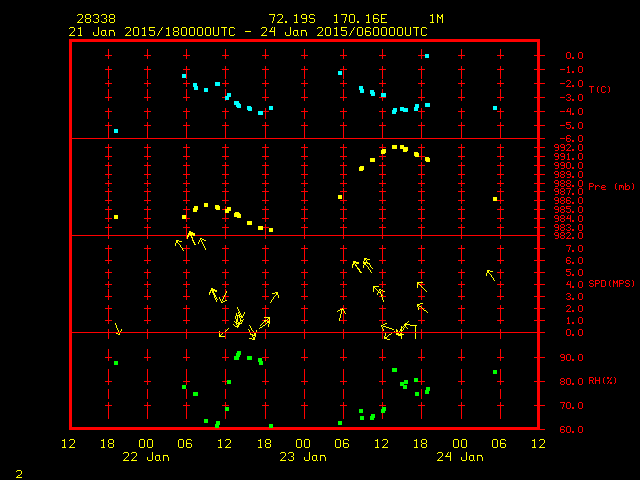640x480 pixels.
Task: Click the leftmost wind arrow near zero
Action: [118, 328]
